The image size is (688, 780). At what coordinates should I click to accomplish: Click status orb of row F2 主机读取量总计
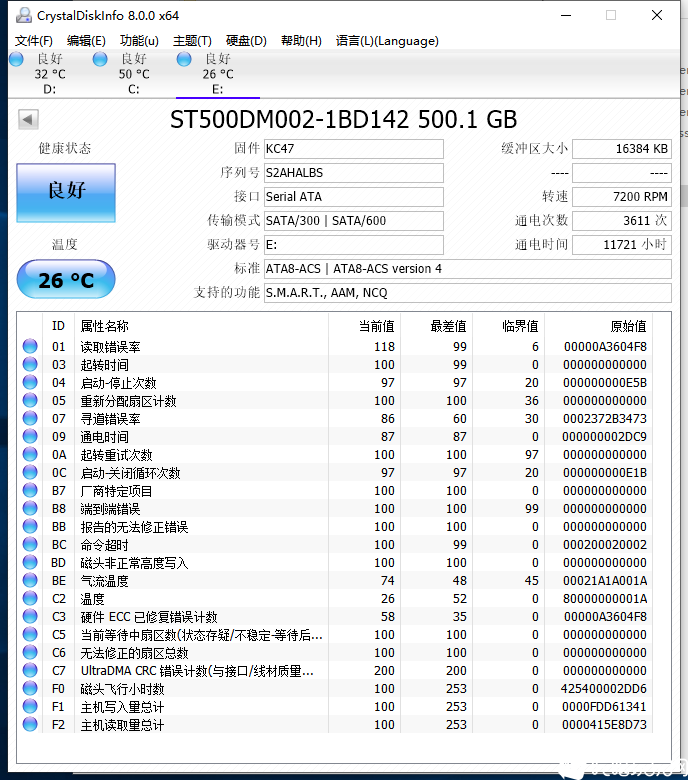pos(30,724)
